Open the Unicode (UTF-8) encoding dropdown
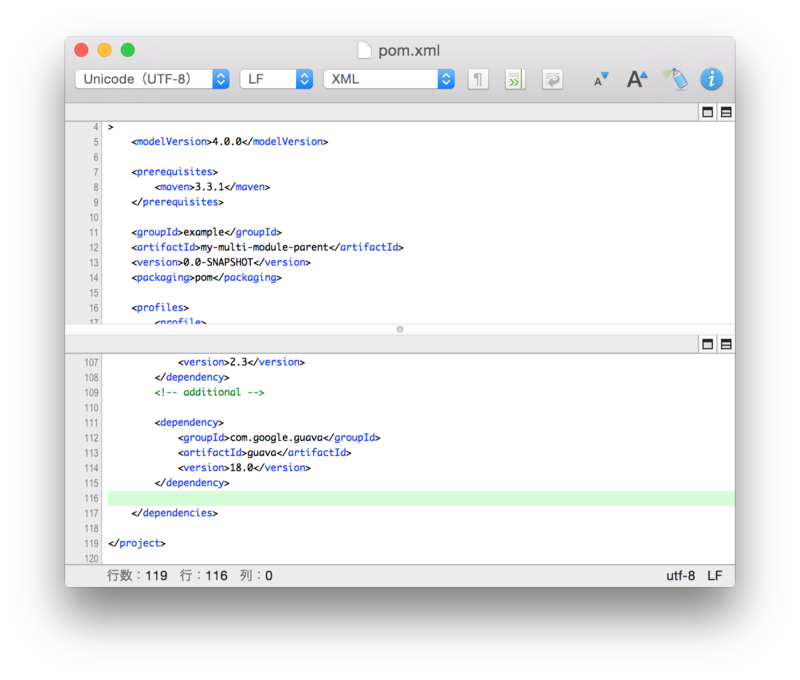Viewport: 800px width, 680px height. [x=152, y=79]
